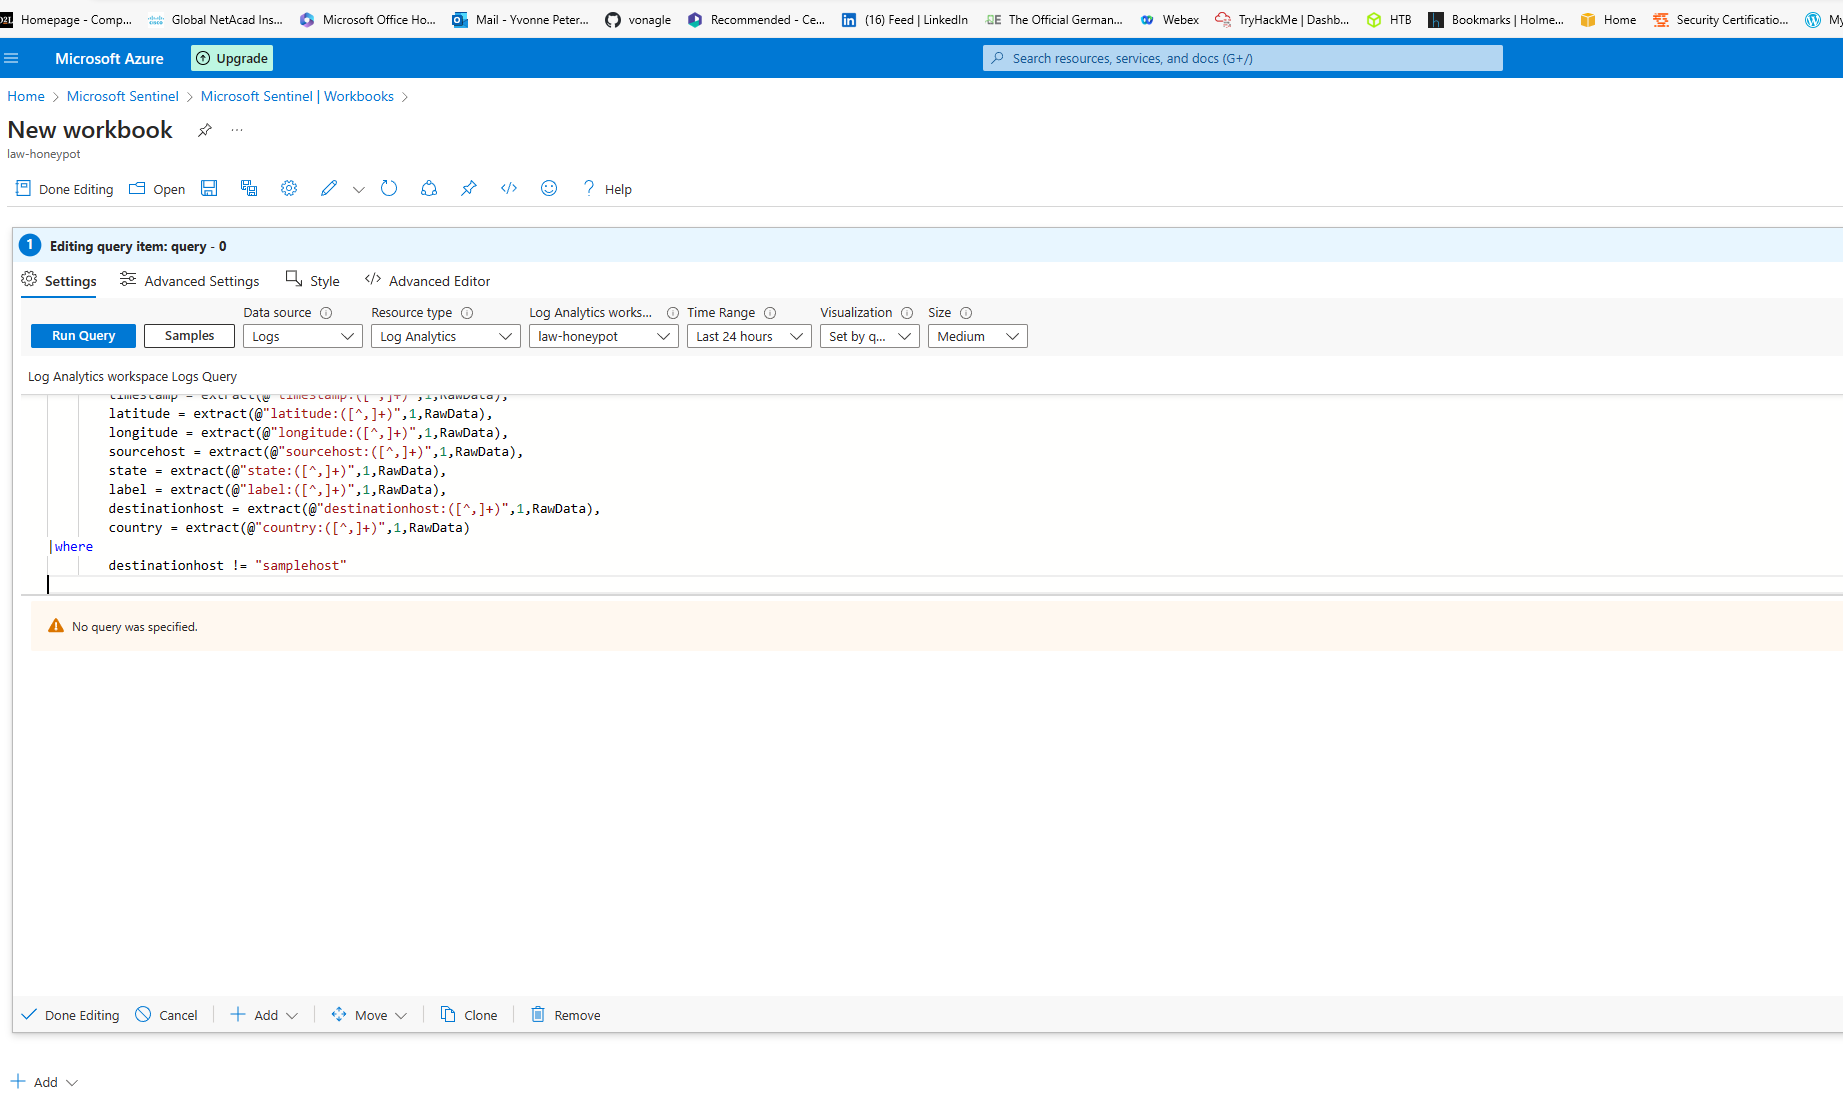Viewport: 1843px width, 1101px height.
Task: Click the Samples button
Action: [189, 336]
